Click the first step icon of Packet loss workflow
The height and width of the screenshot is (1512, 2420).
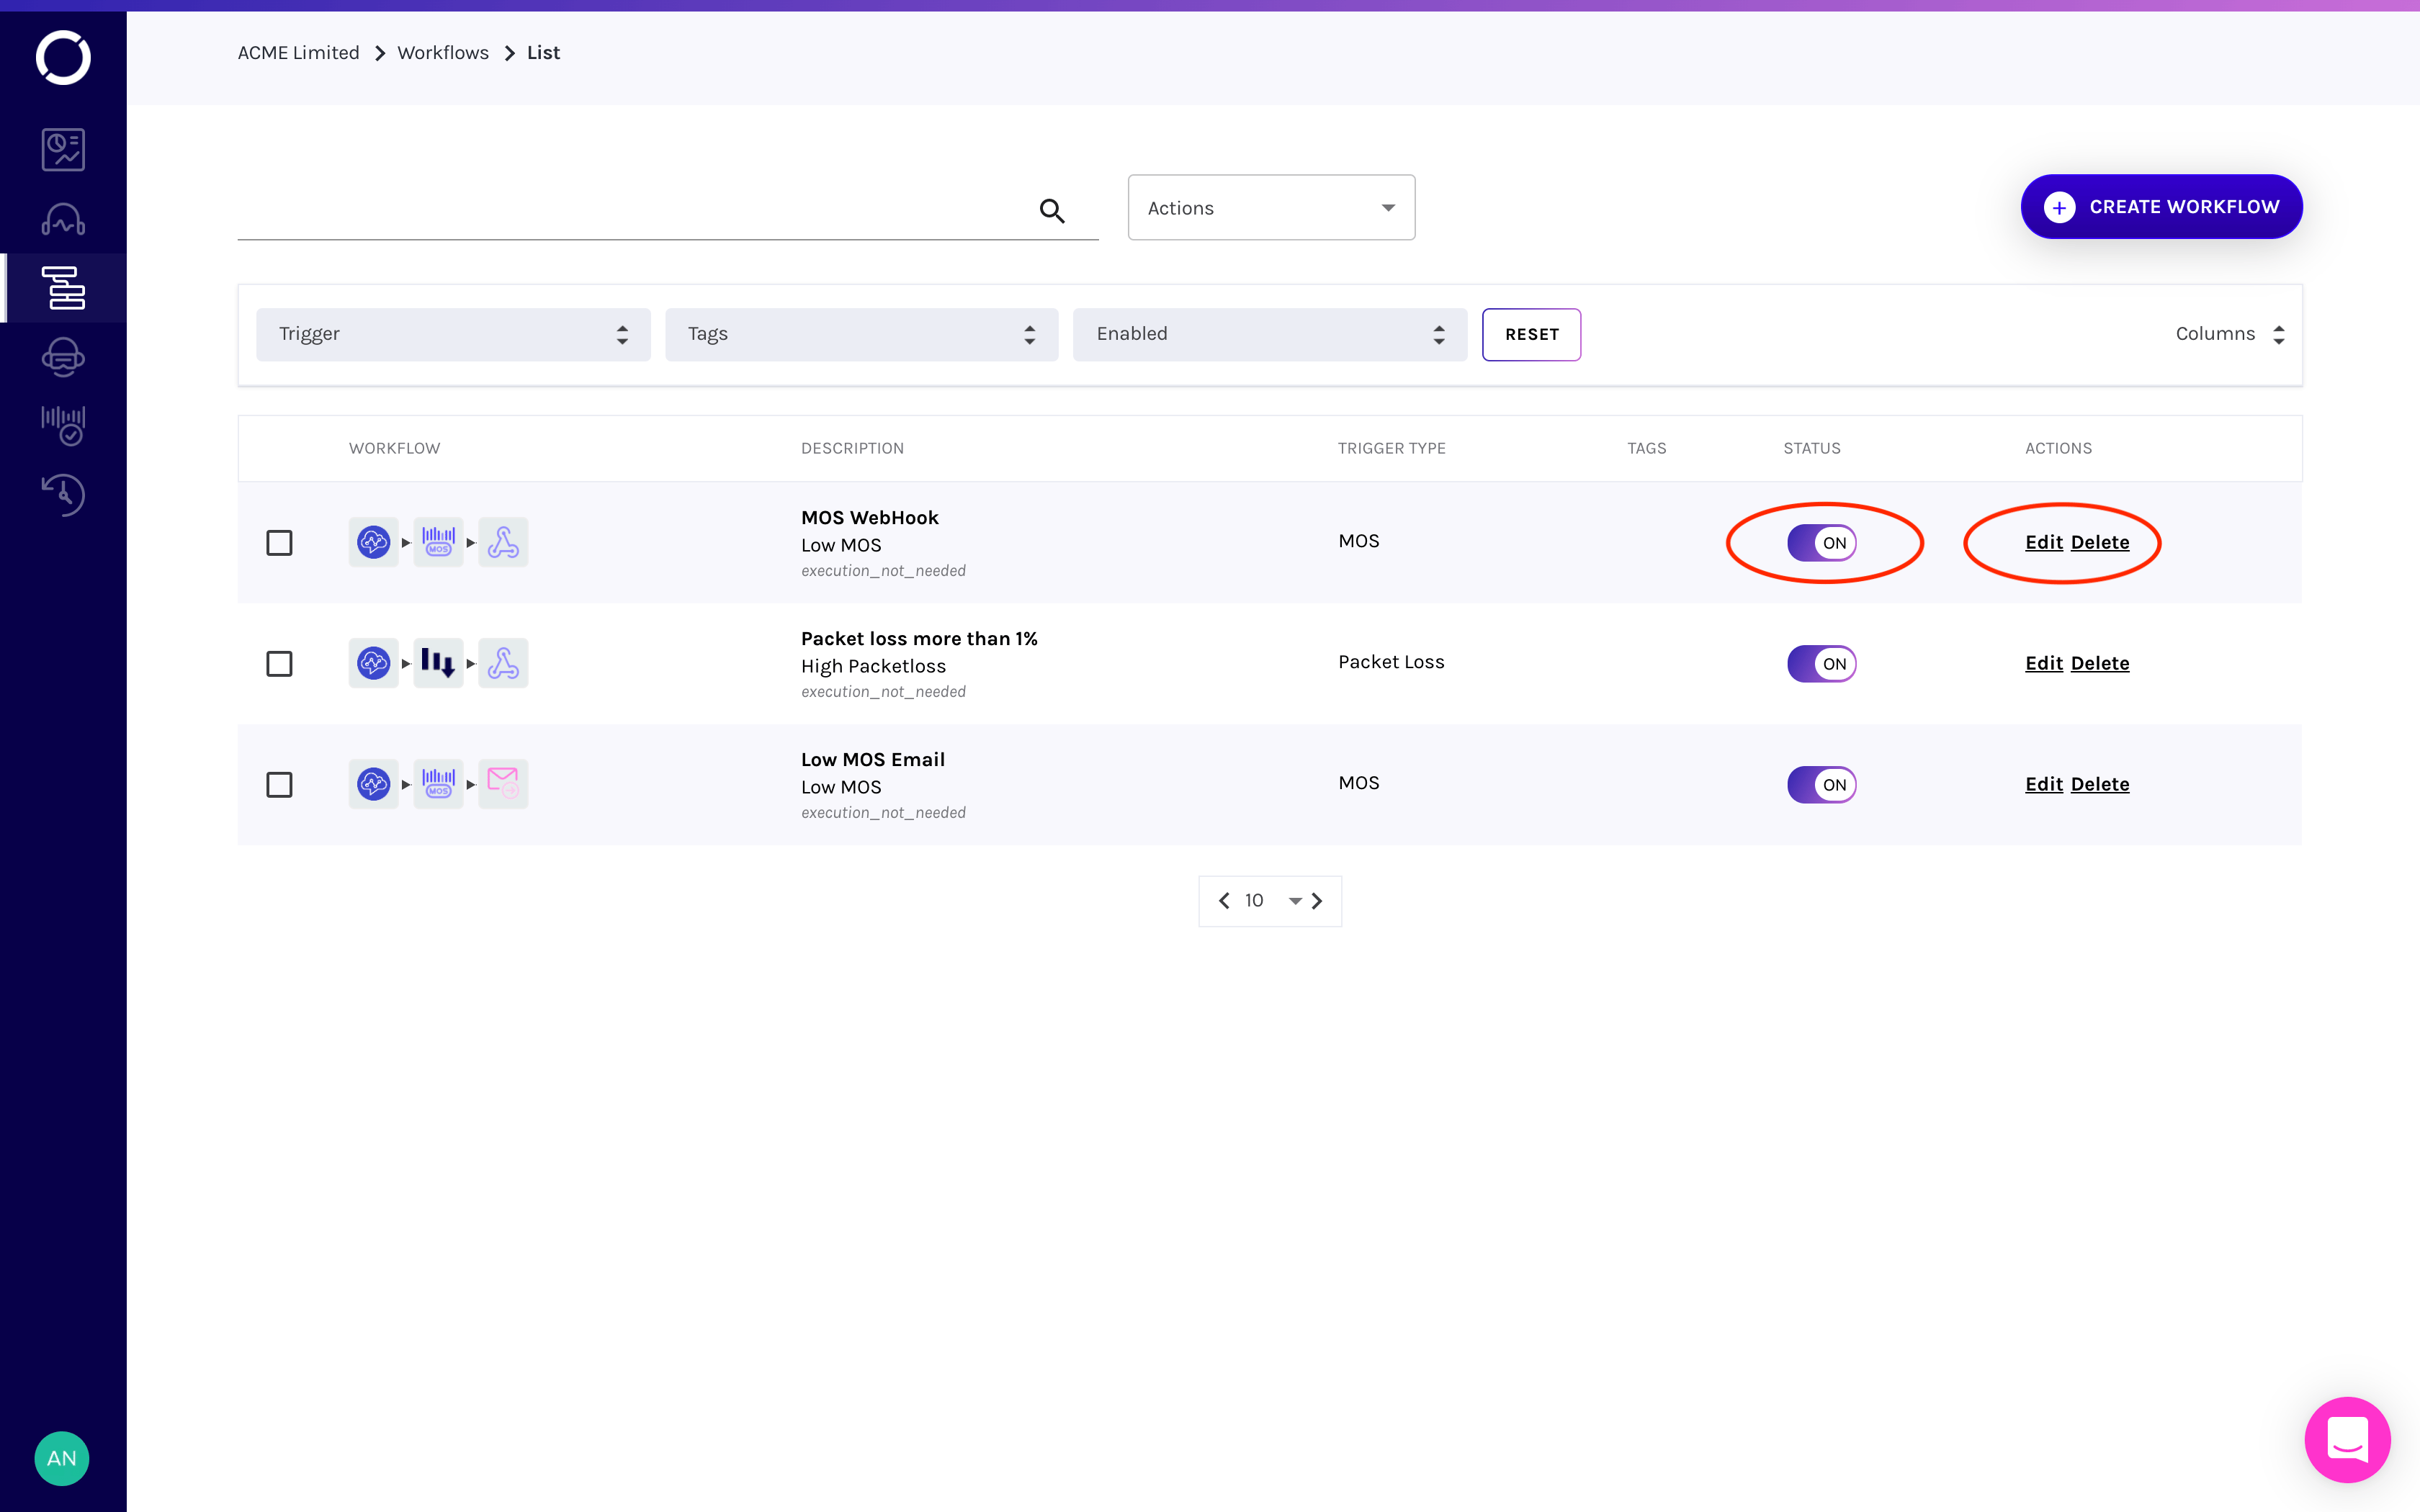[373, 663]
